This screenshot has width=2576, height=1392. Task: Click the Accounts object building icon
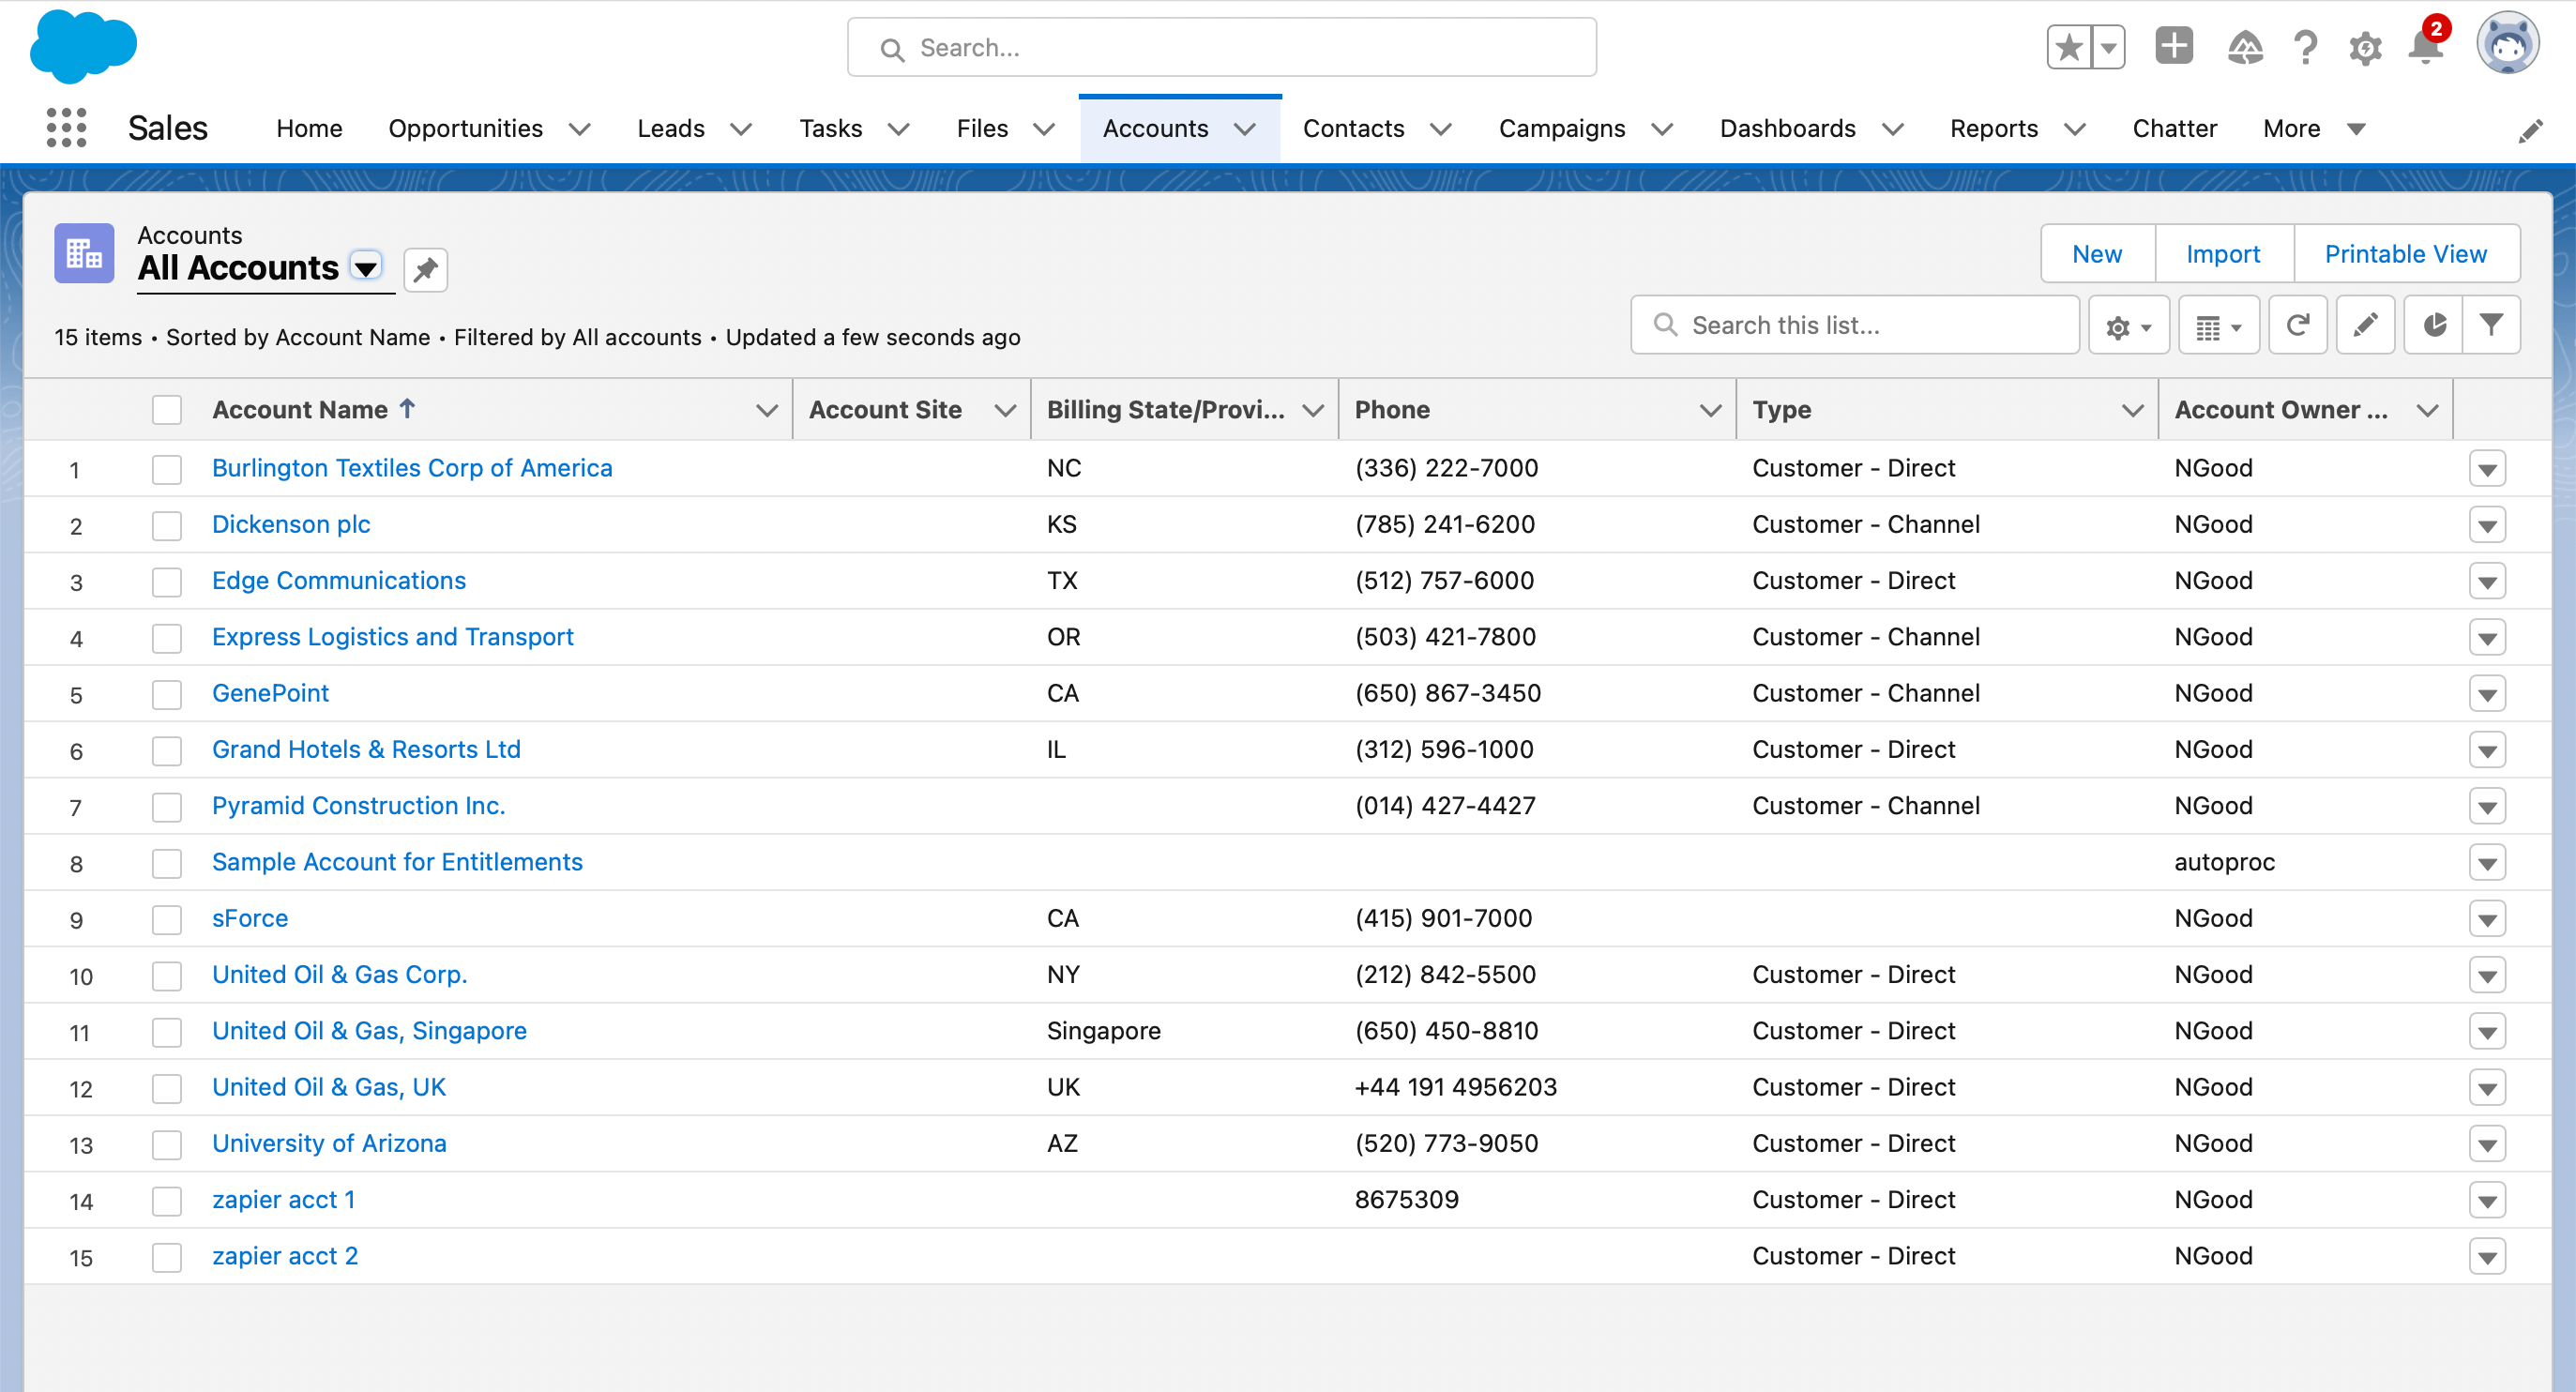coord(84,254)
